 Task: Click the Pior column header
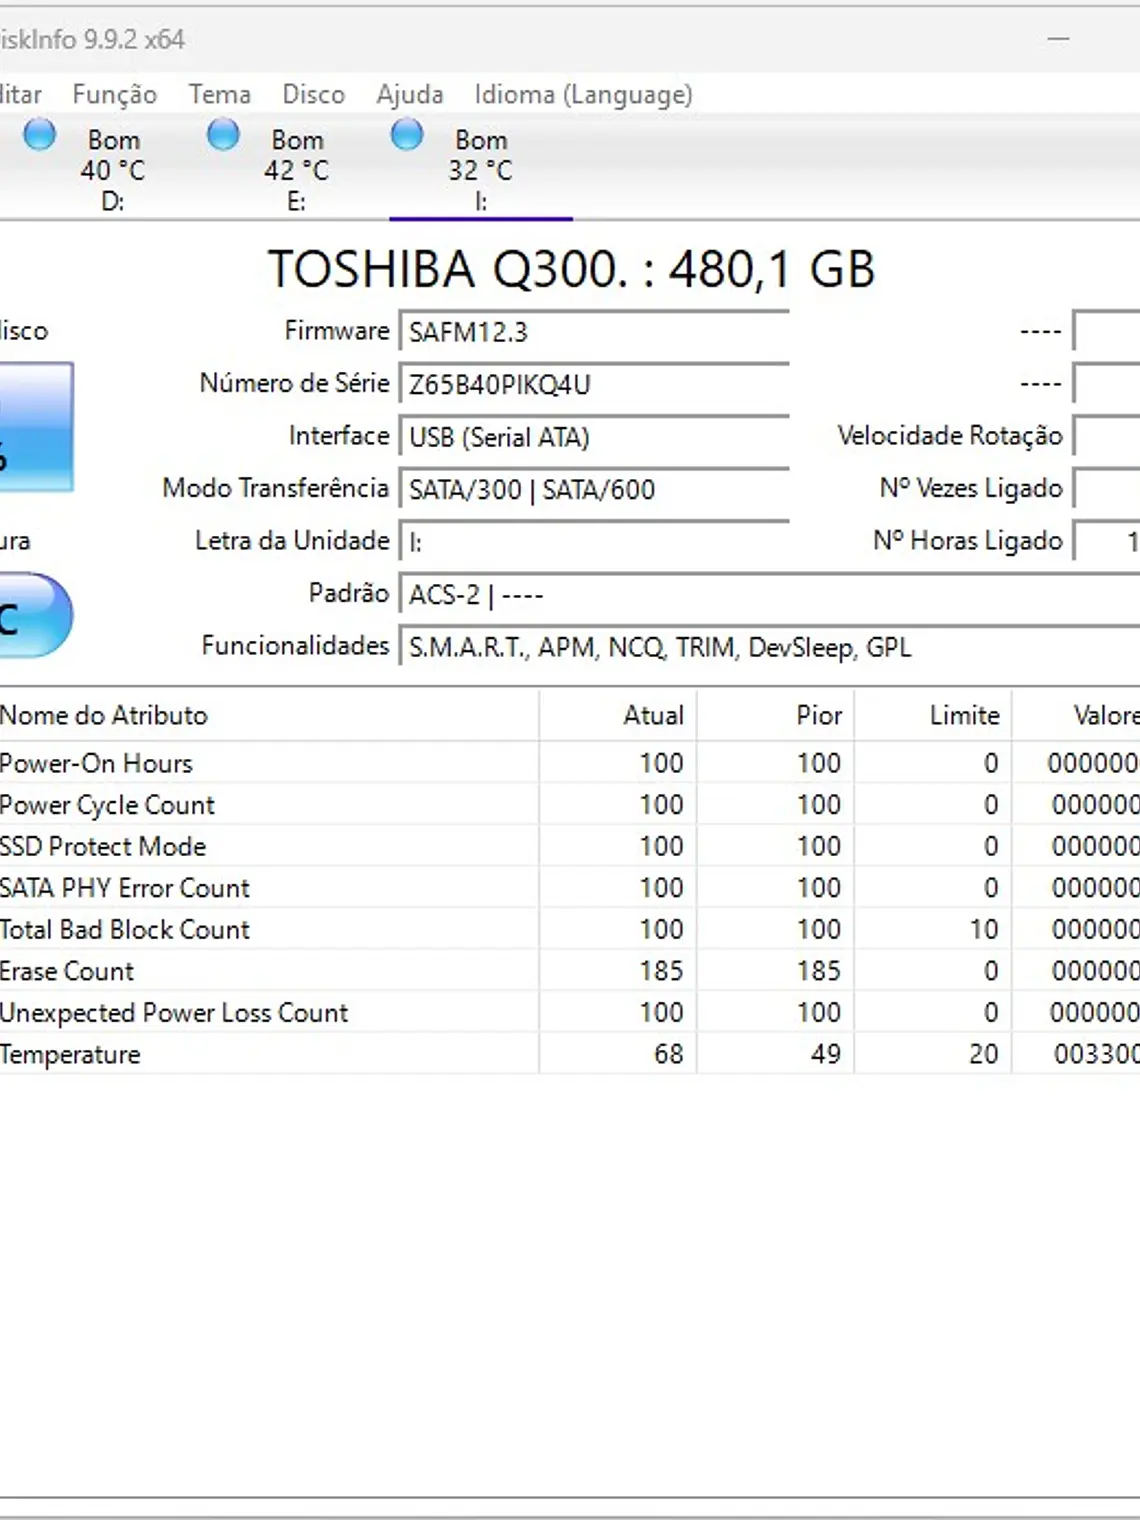click(776, 715)
